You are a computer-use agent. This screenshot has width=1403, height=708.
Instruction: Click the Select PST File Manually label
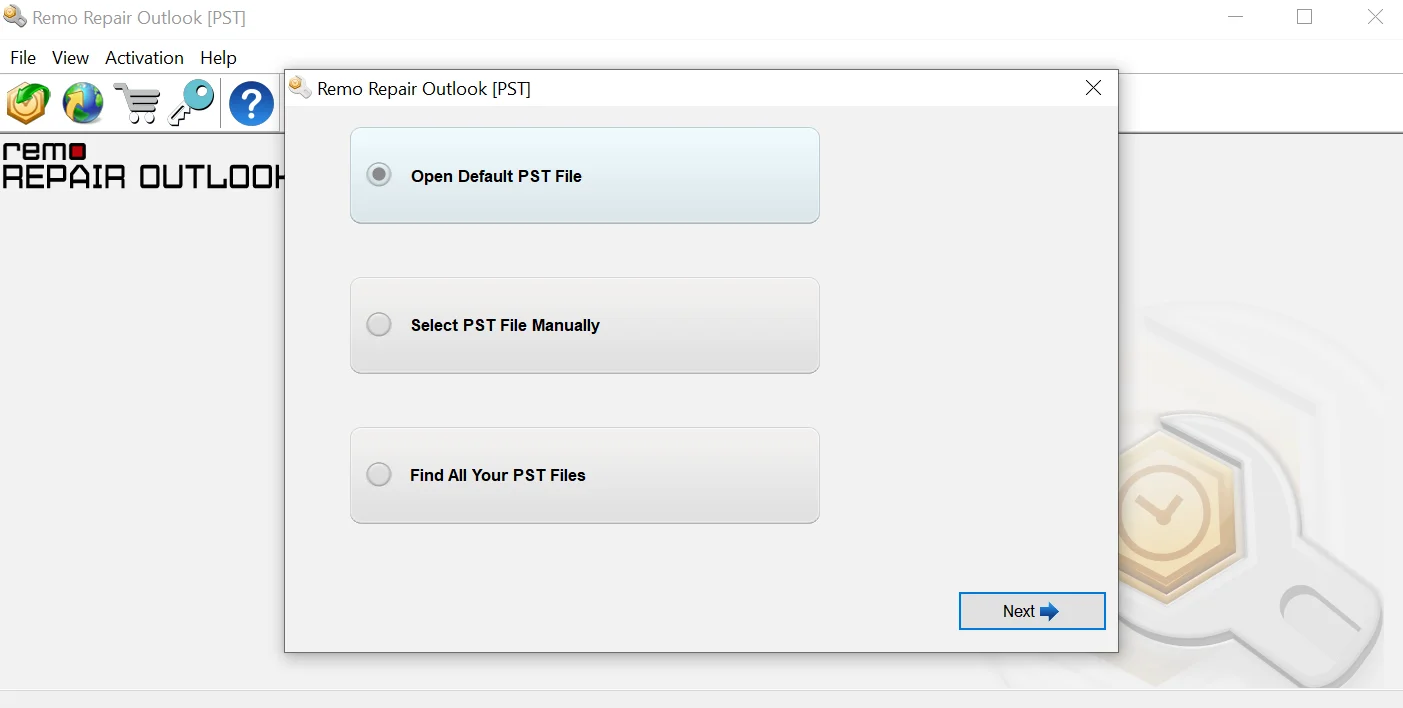coord(505,325)
